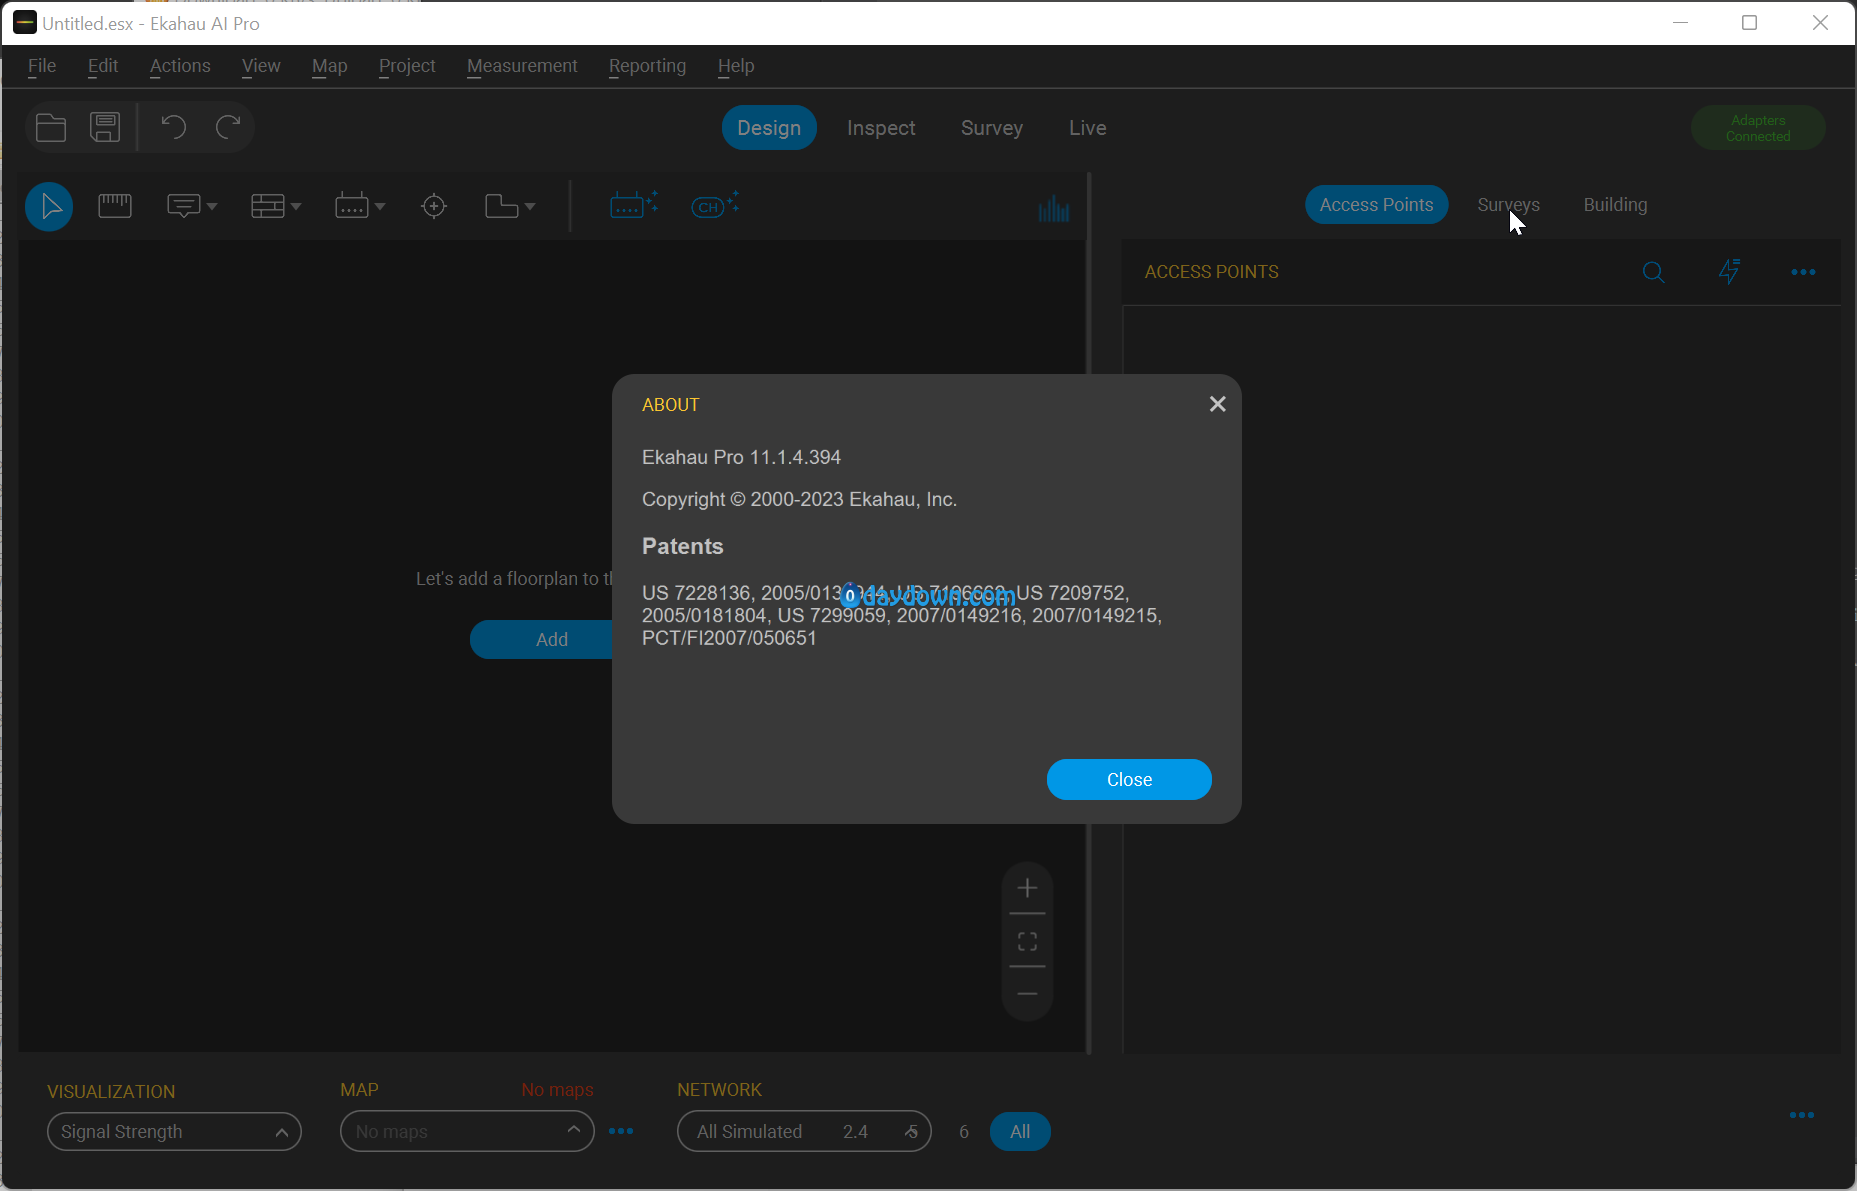Viewport: 1857px width, 1191px height.
Task: Select the arrow pointer edit tool
Action: point(49,207)
